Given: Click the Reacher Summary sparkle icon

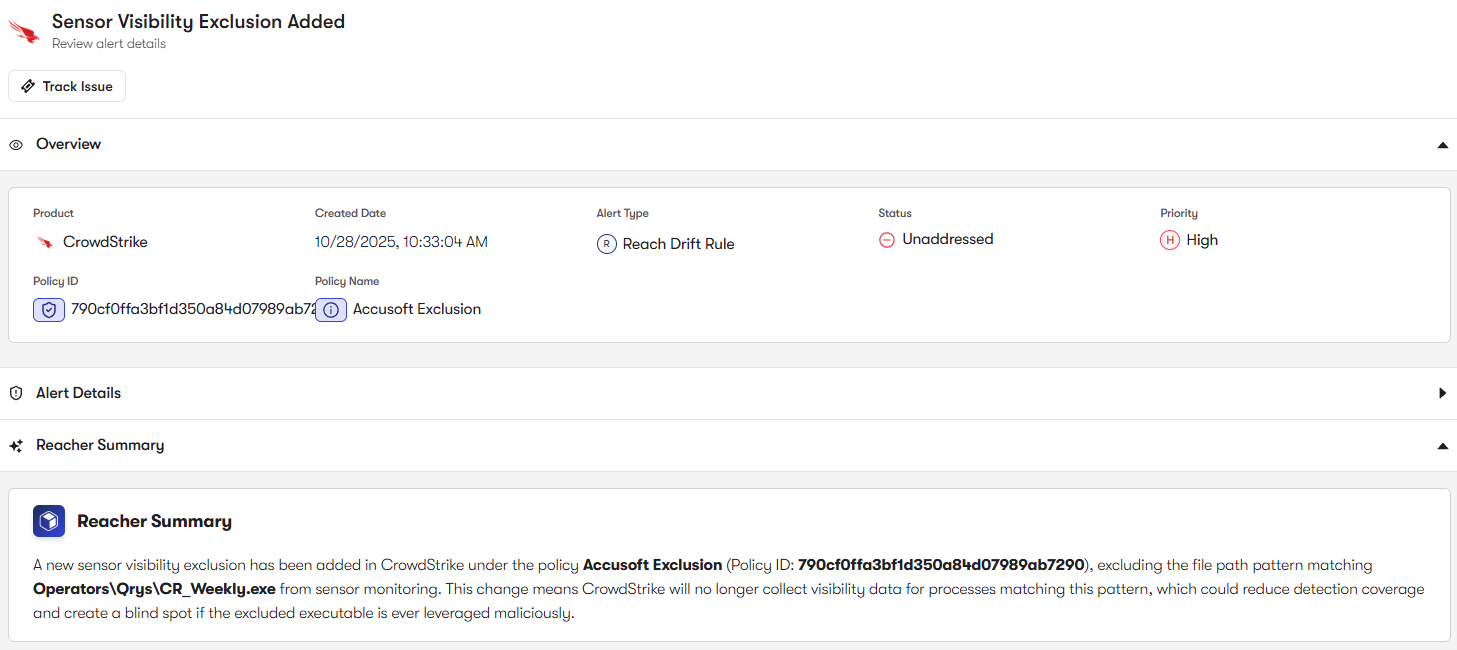Looking at the screenshot, I should pos(16,446).
